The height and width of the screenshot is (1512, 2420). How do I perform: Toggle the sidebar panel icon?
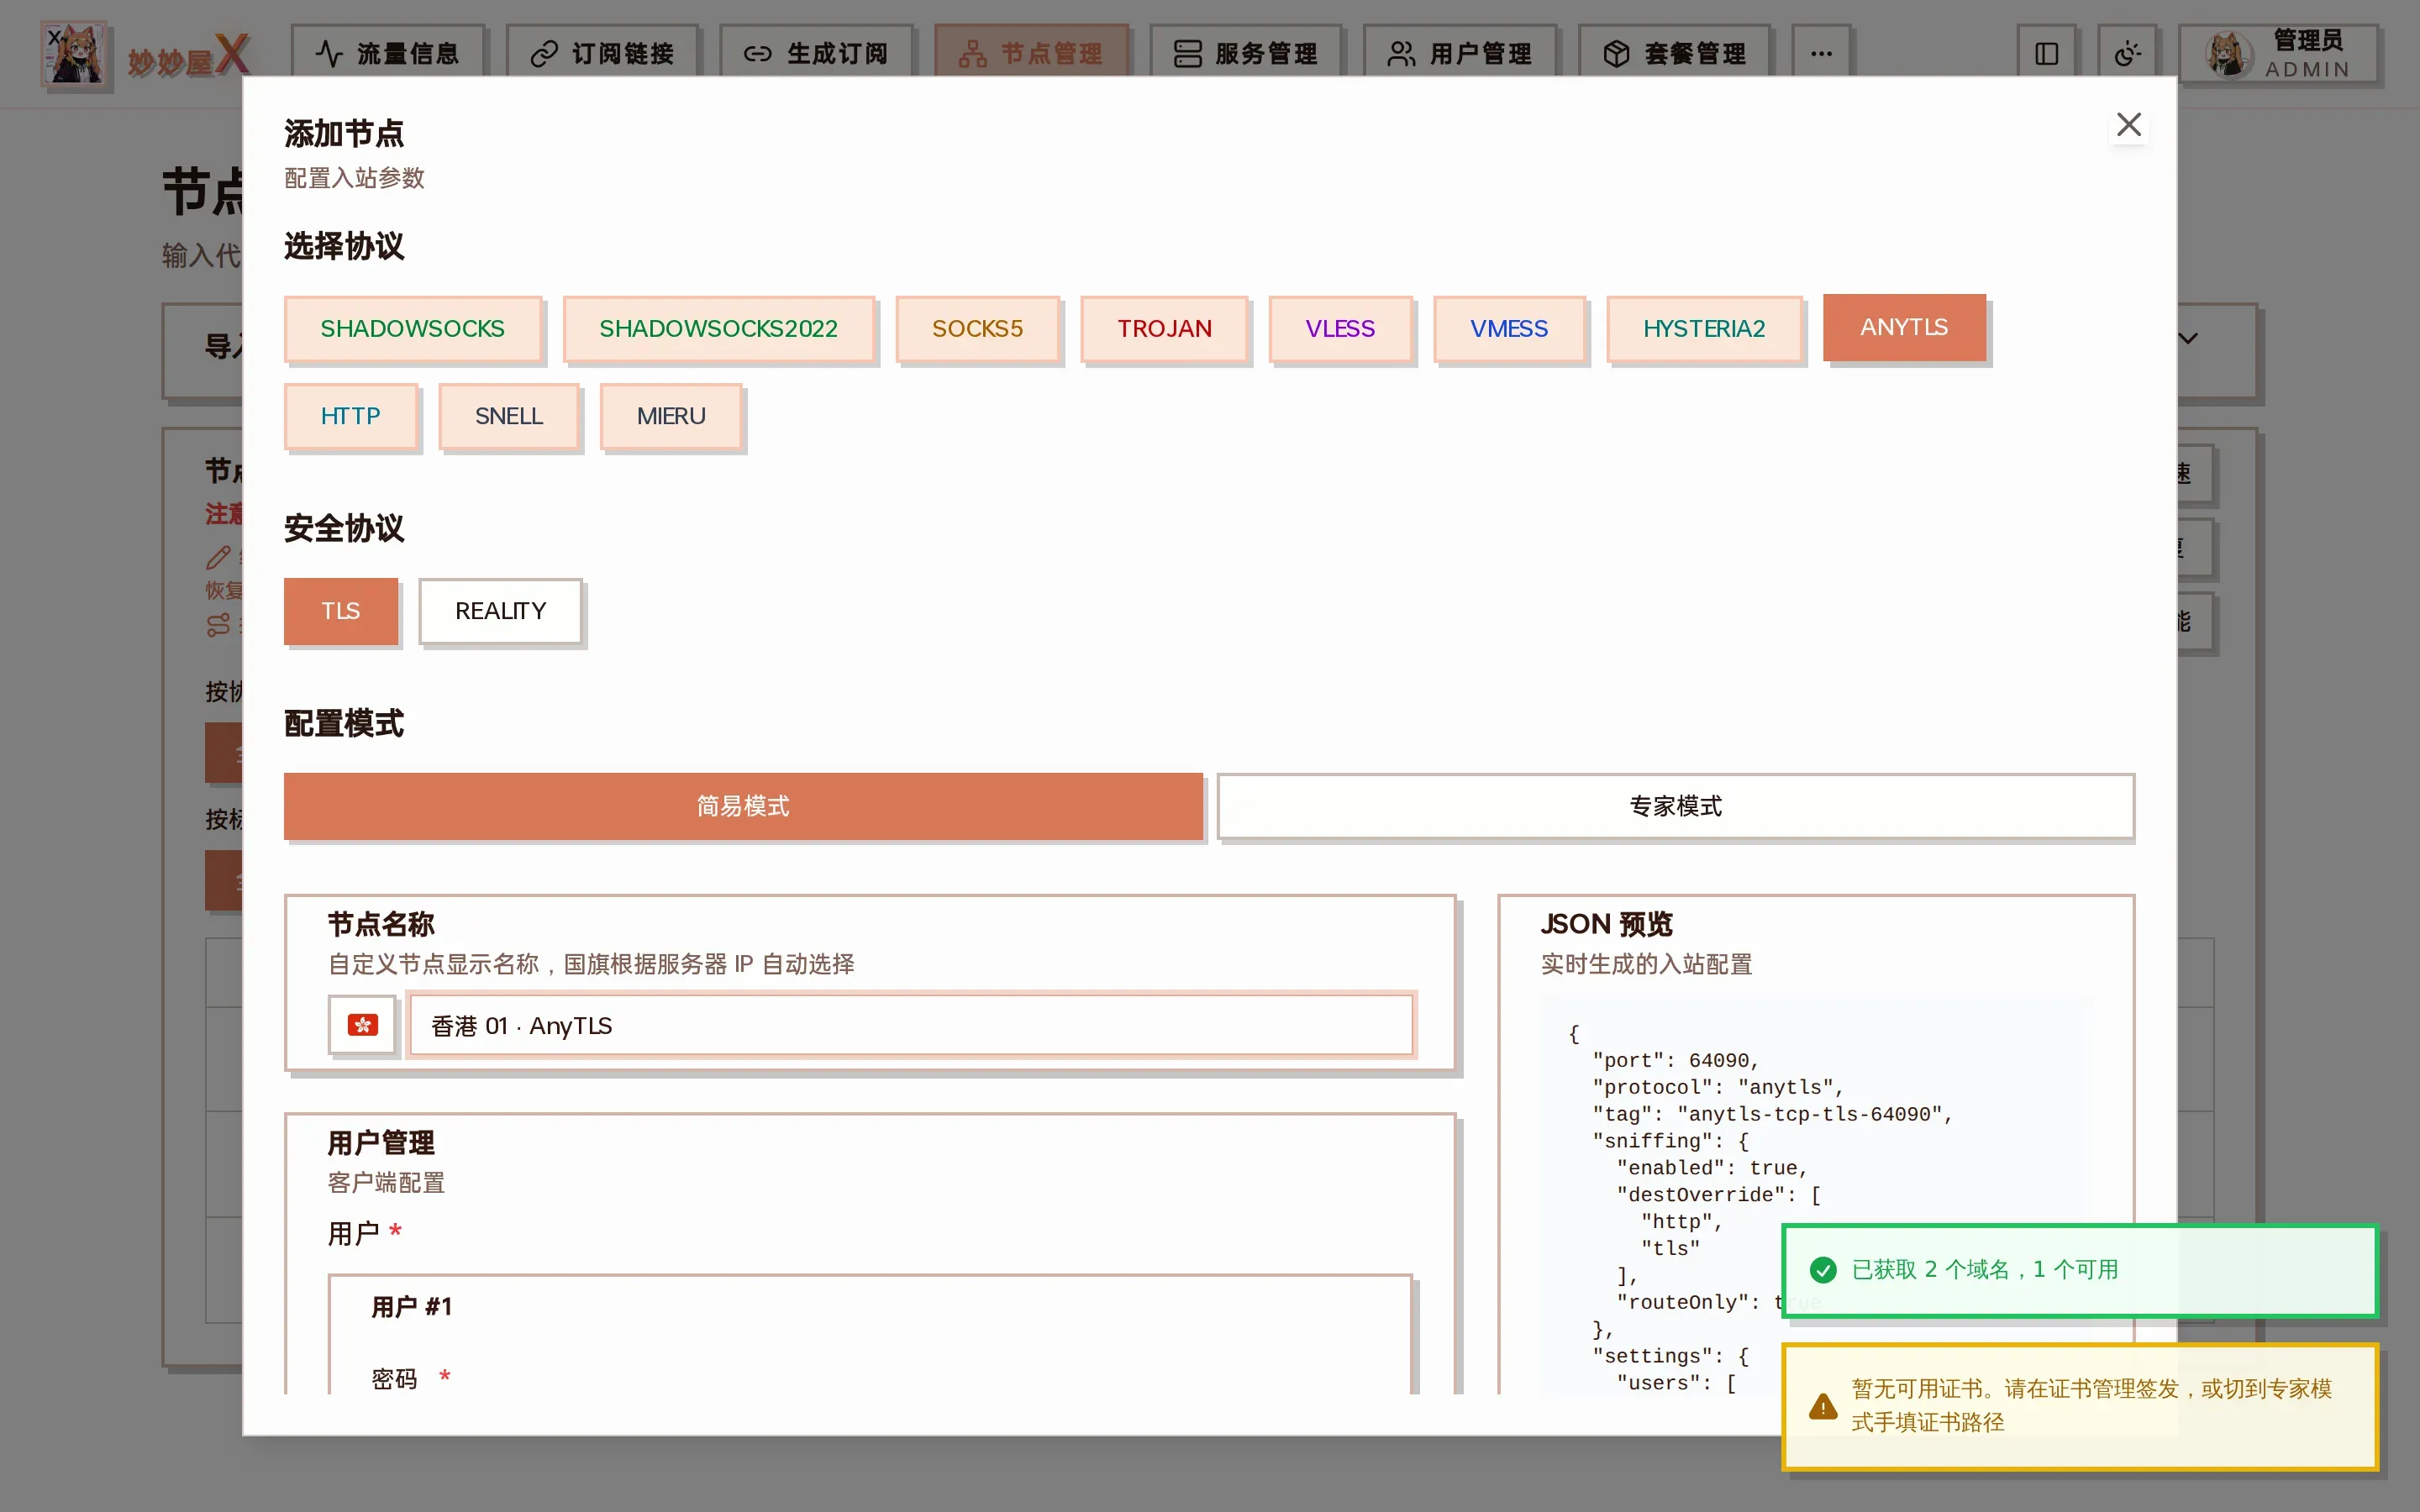tap(2046, 54)
